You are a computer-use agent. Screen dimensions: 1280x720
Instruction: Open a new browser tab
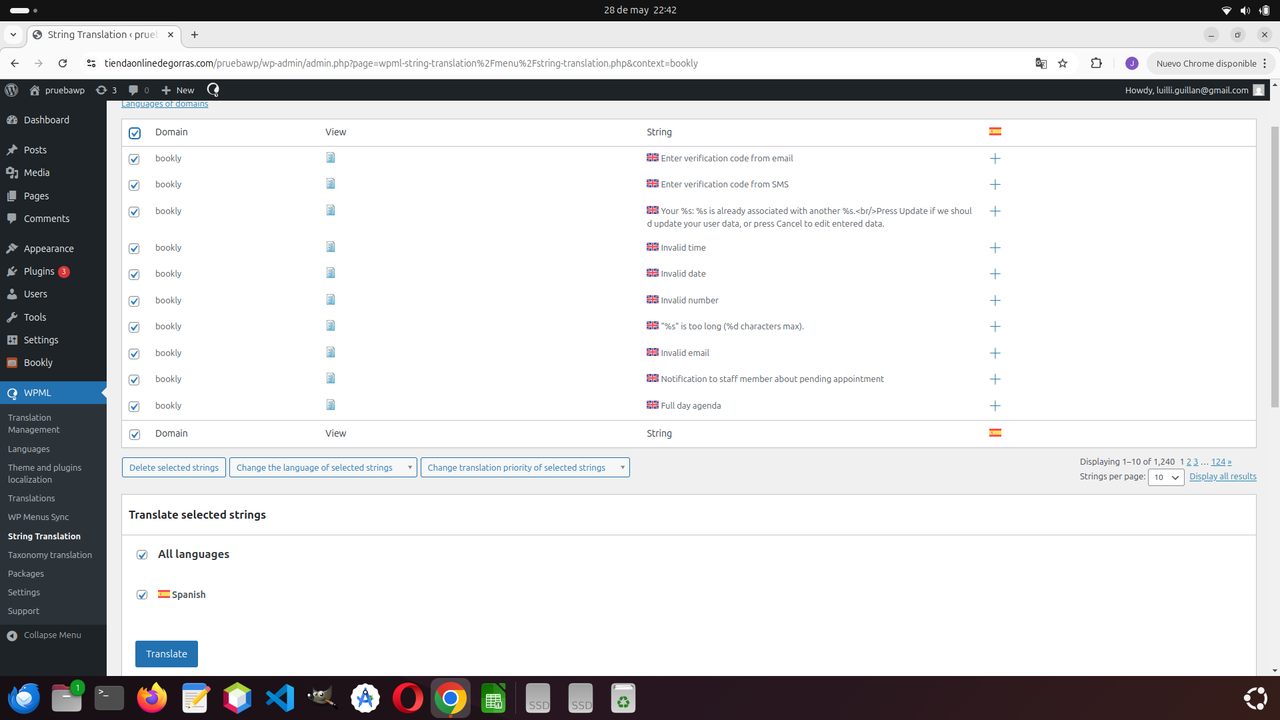click(194, 34)
